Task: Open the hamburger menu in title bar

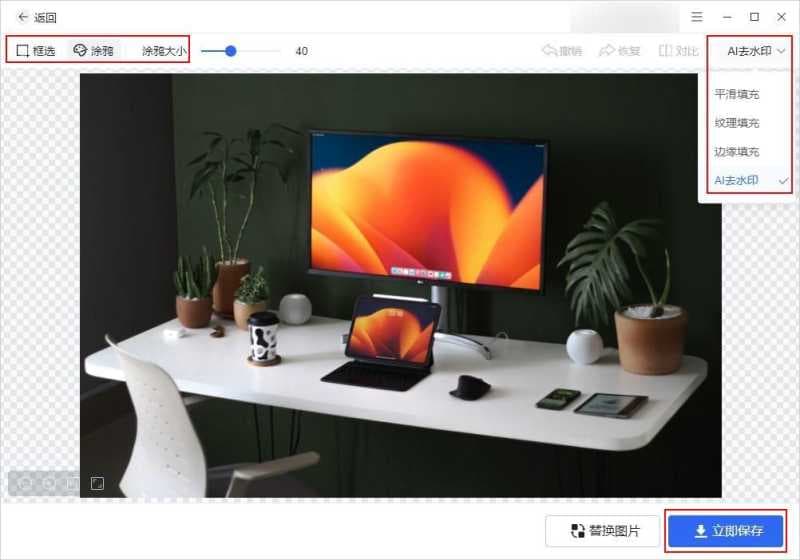Action: coord(697,17)
